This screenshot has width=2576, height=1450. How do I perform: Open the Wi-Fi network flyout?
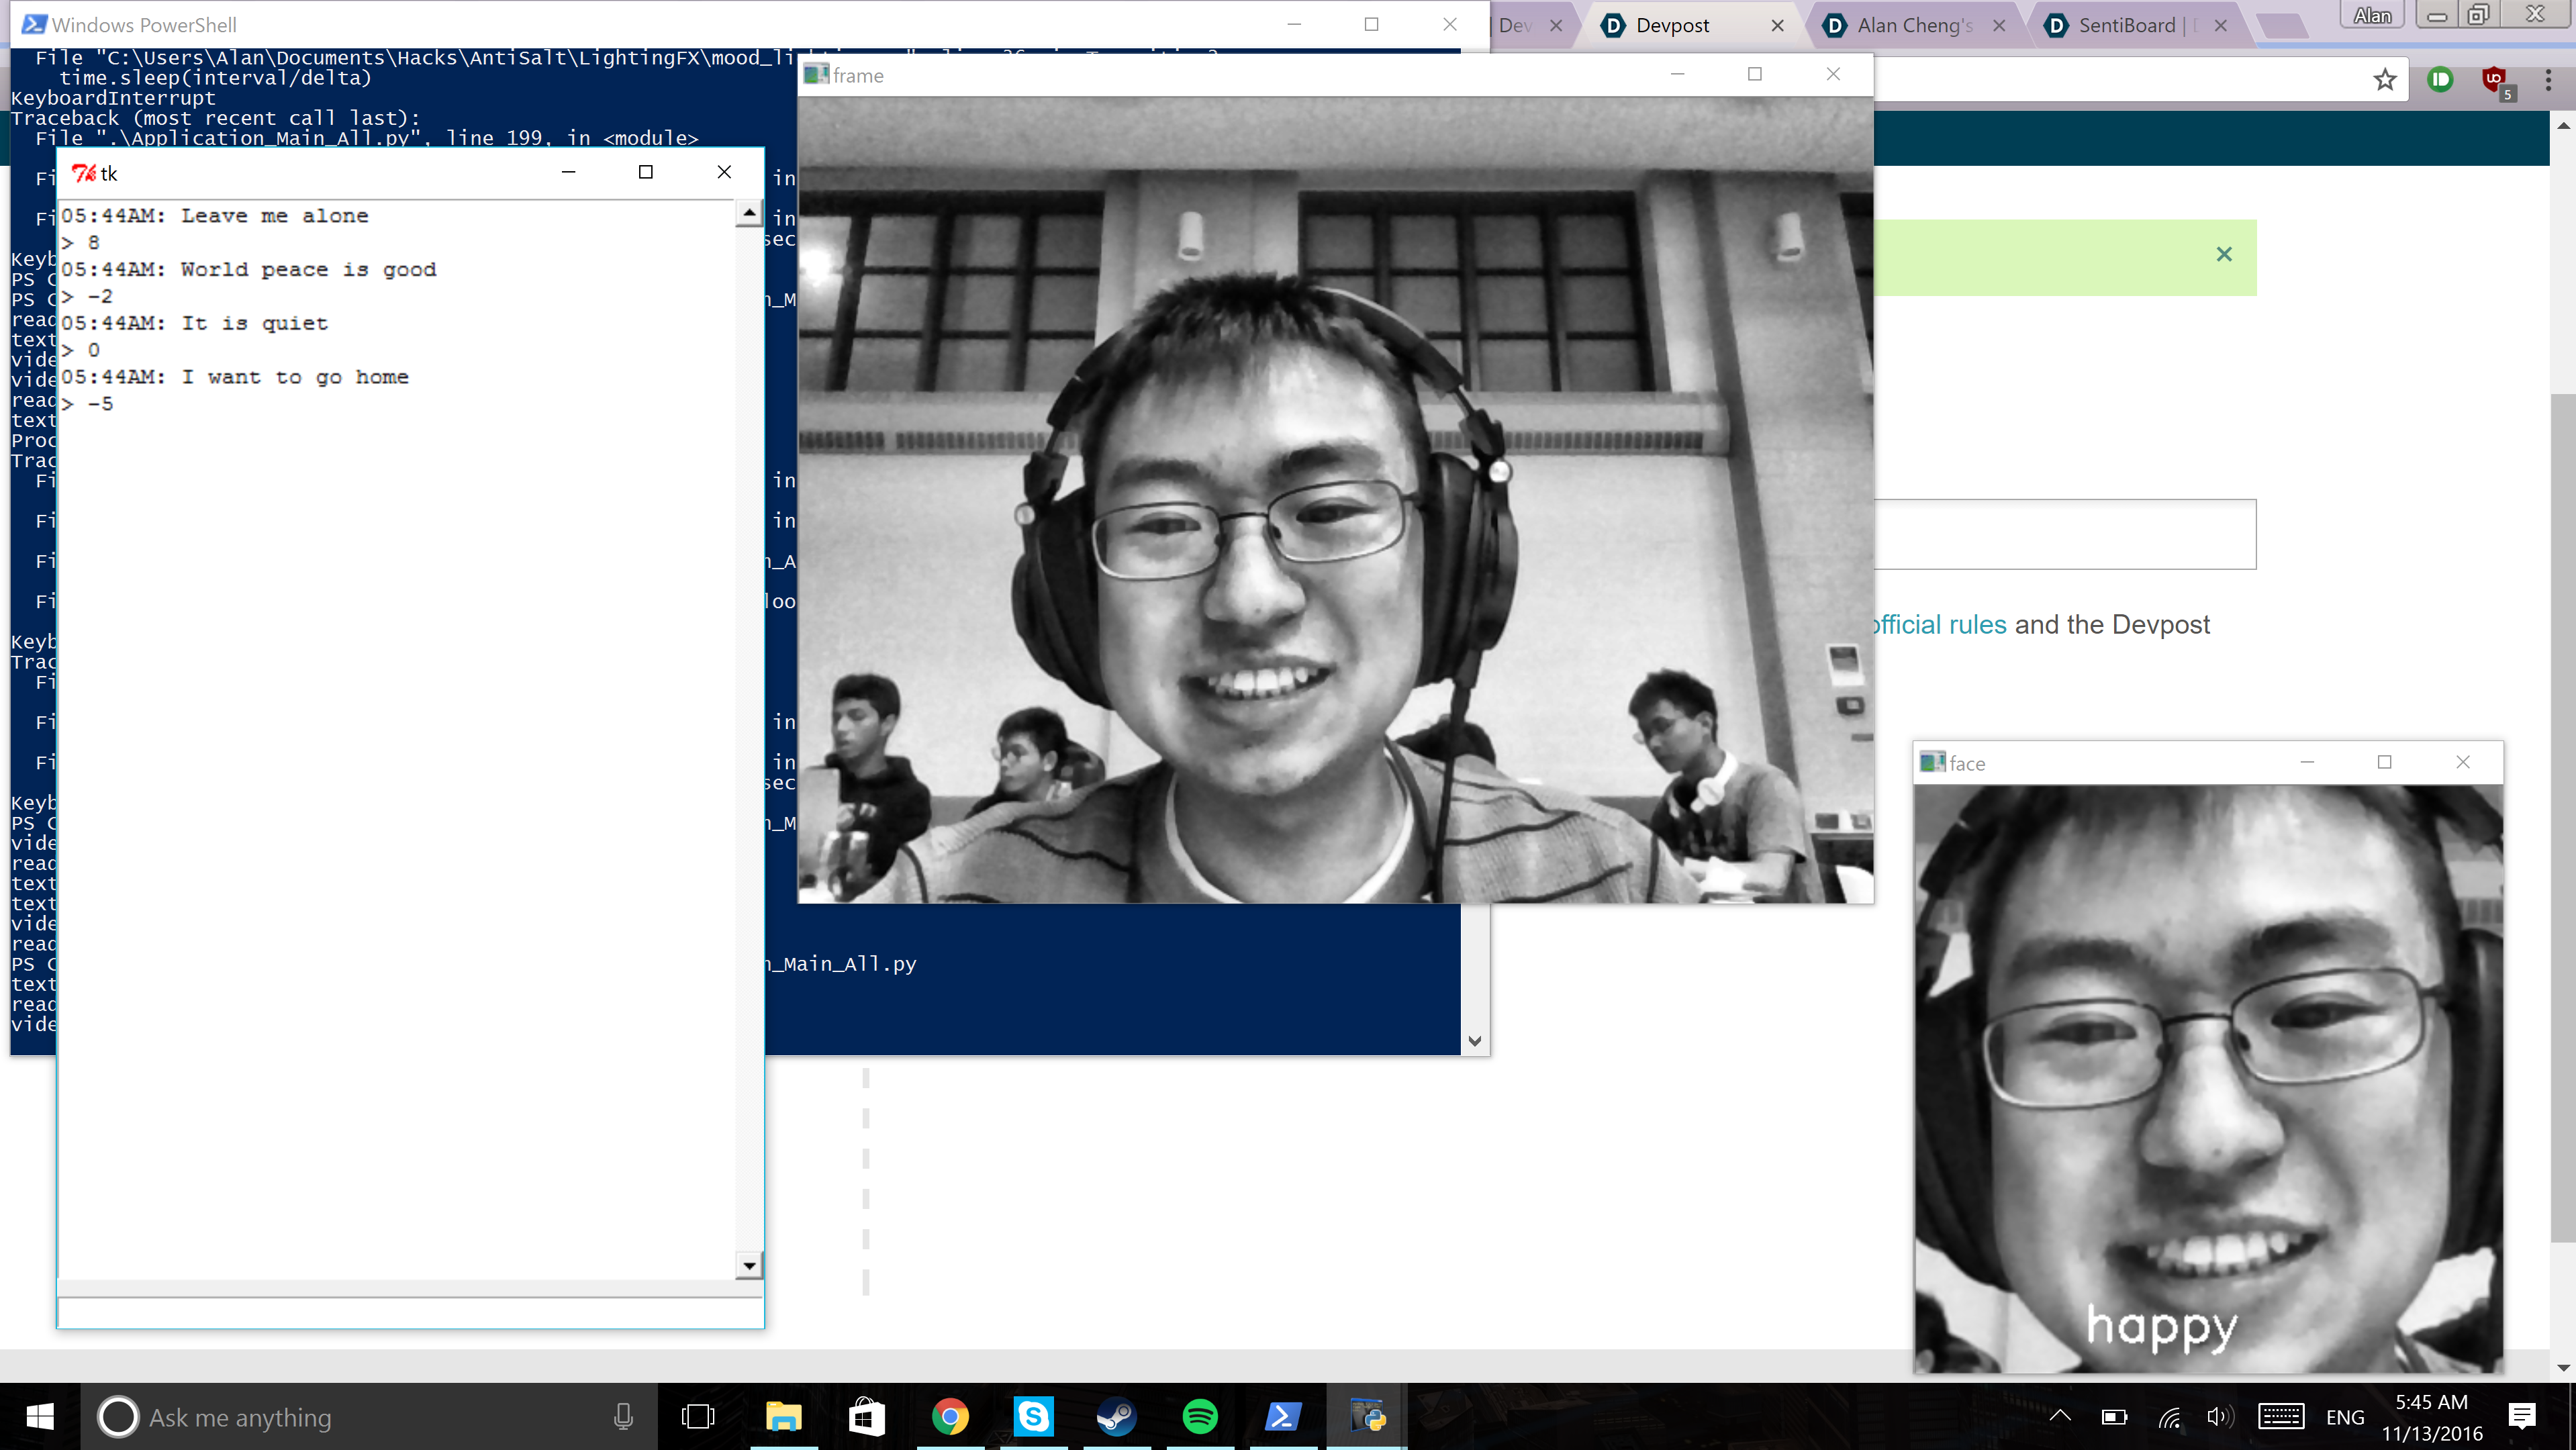(2168, 1417)
